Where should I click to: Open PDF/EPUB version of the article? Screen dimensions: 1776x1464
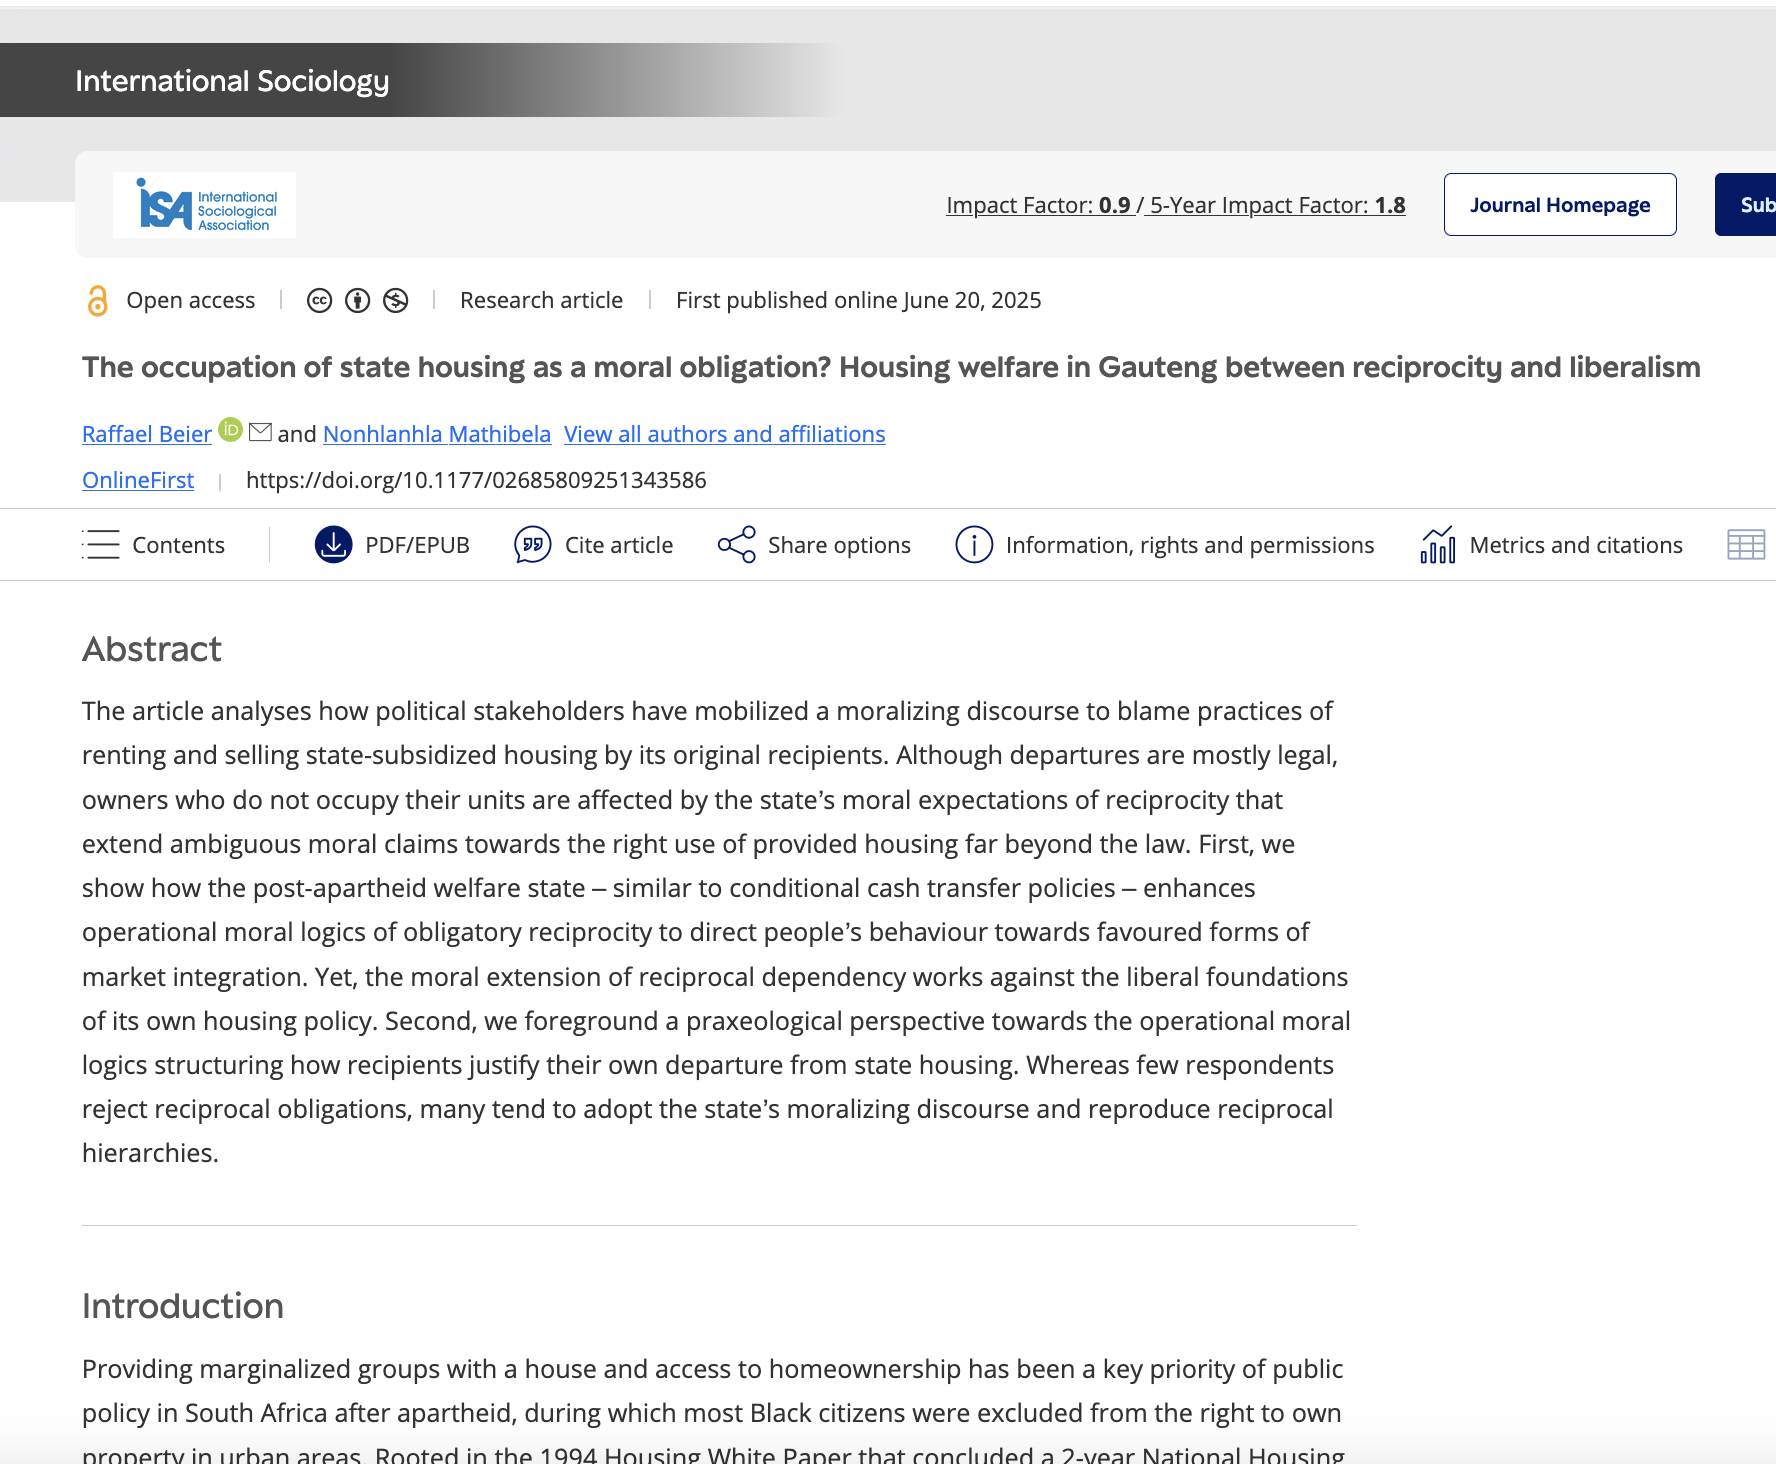(417, 545)
